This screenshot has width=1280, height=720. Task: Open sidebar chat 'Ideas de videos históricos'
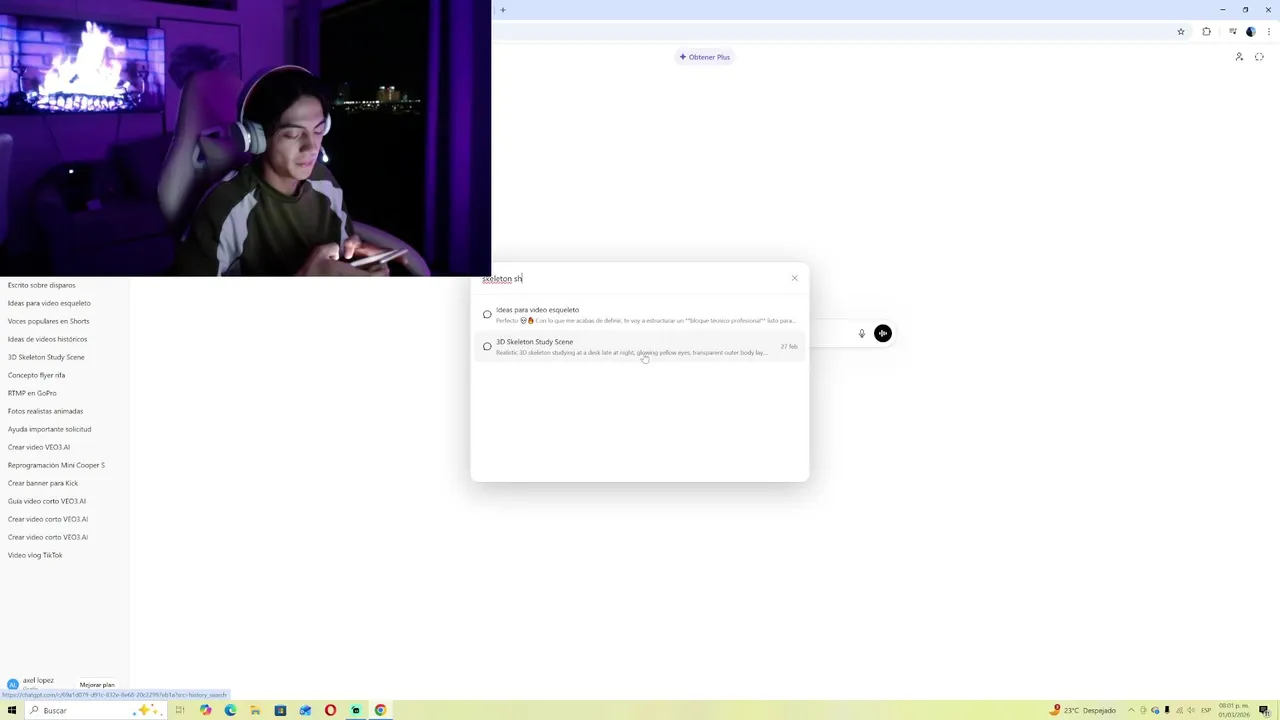pyautogui.click(x=47, y=339)
